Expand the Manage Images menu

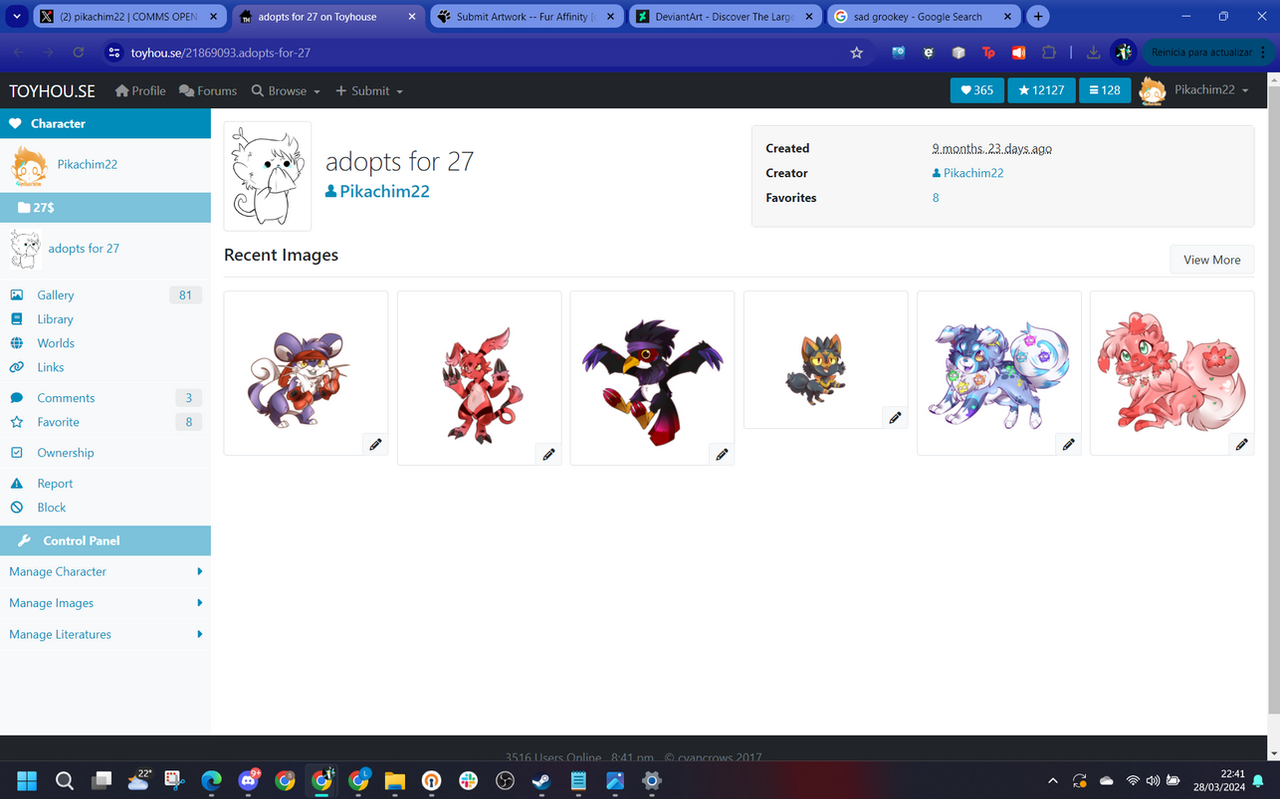click(105, 603)
